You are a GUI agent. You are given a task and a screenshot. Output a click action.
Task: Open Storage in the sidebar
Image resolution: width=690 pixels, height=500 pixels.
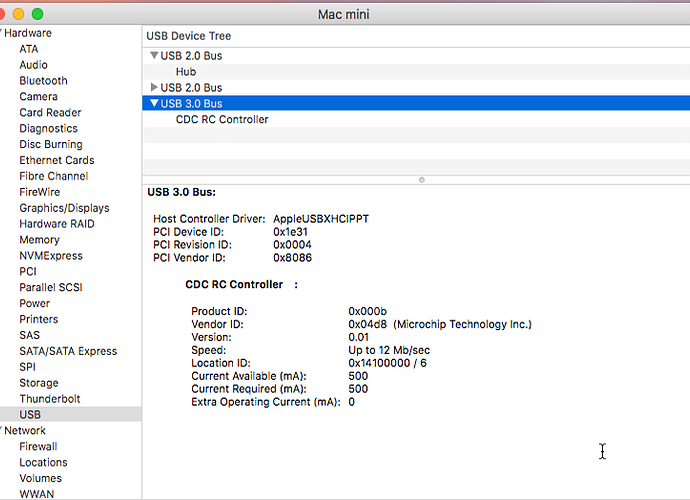39,383
